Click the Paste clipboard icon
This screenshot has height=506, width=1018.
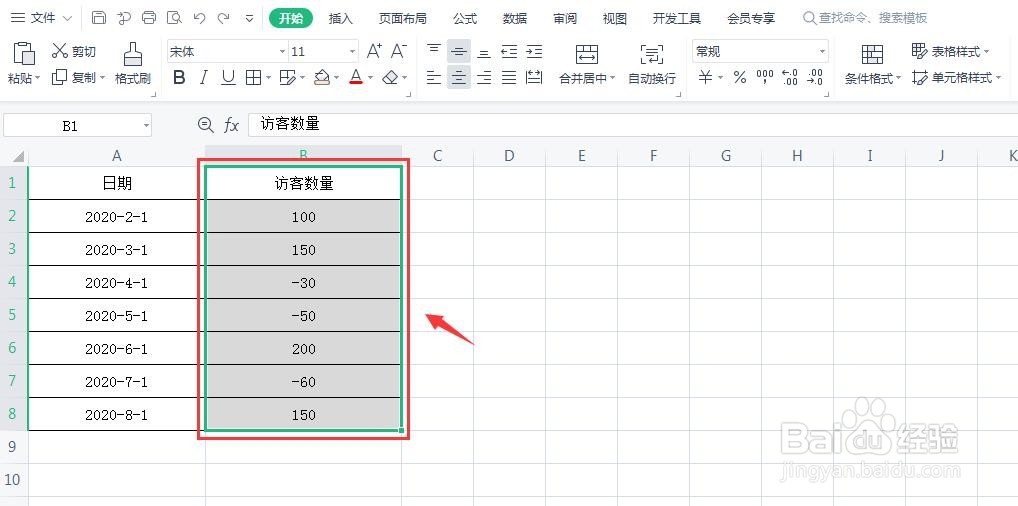point(23,54)
